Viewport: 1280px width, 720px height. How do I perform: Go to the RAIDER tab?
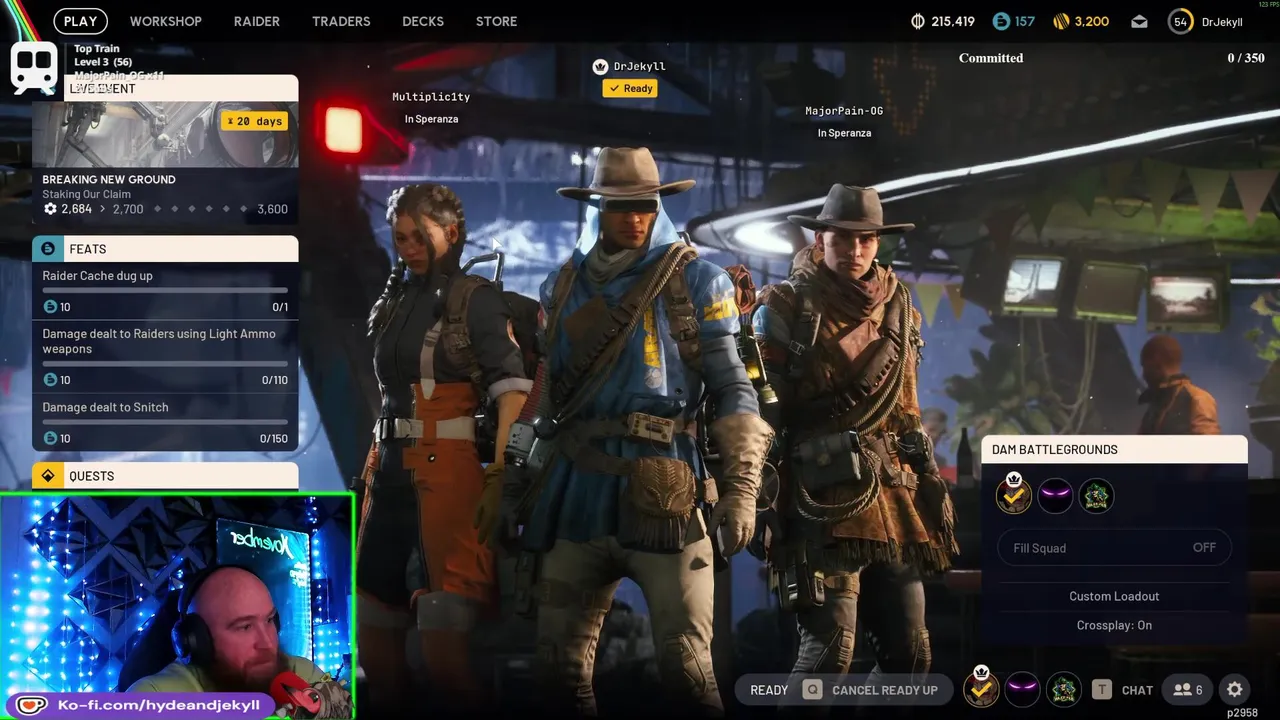[257, 21]
